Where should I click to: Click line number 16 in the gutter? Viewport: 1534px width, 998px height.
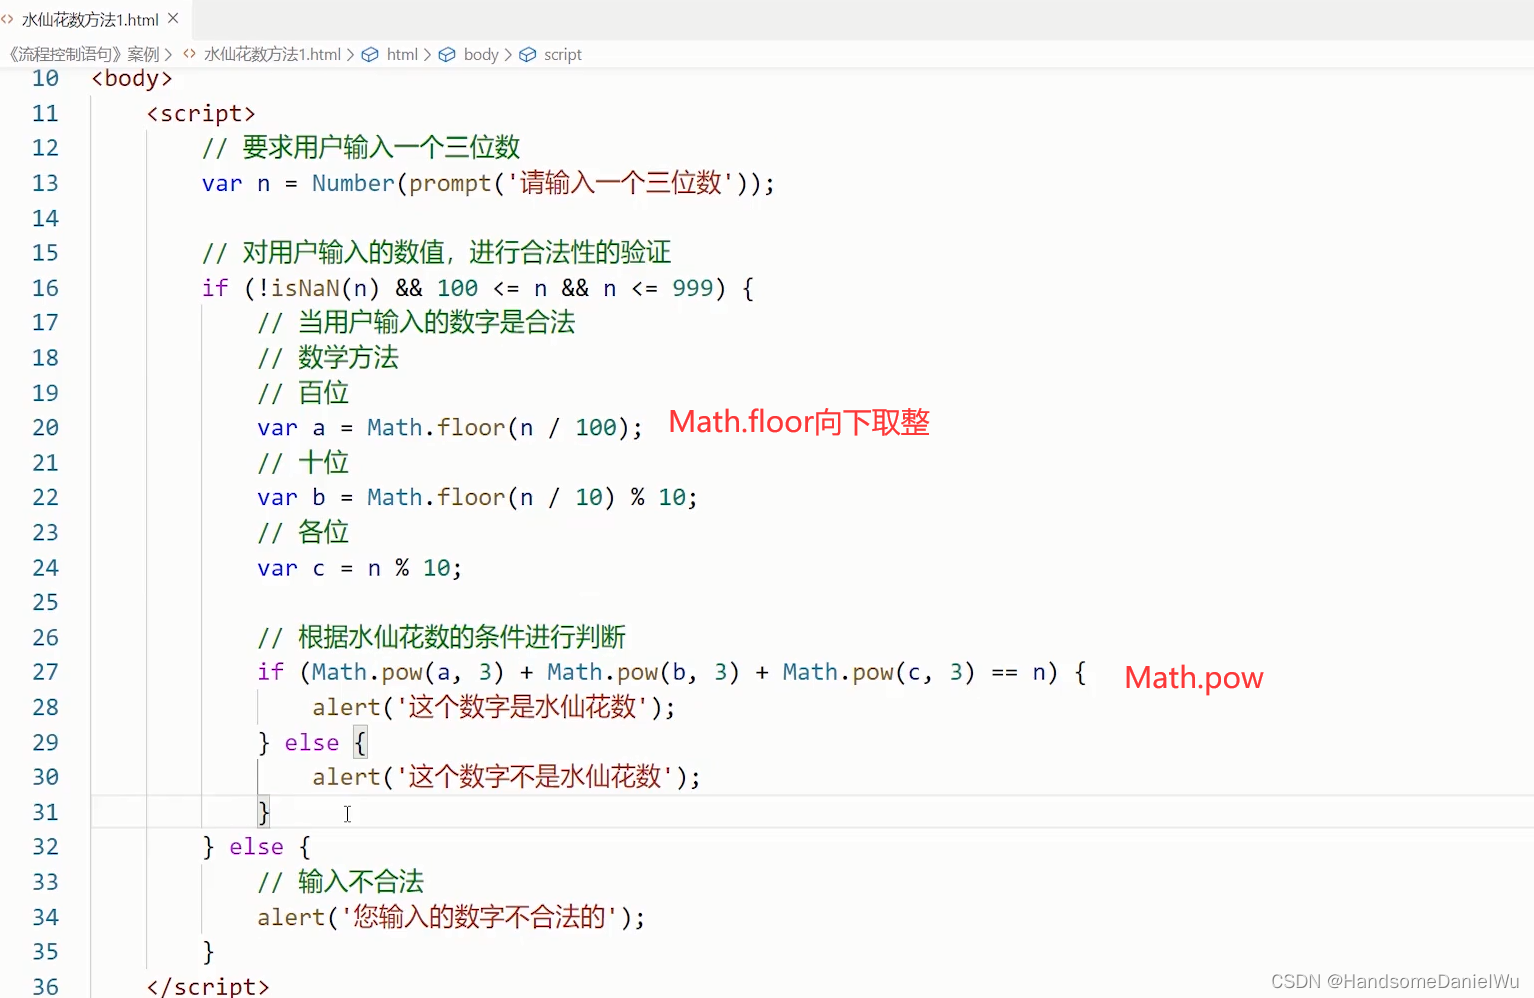pos(45,288)
